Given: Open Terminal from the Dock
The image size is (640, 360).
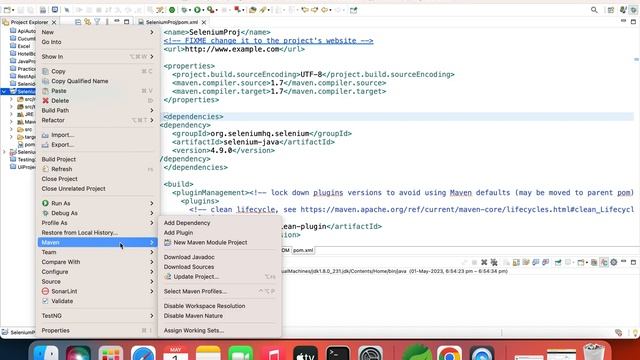Looking at the screenshot, I should [338, 353].
